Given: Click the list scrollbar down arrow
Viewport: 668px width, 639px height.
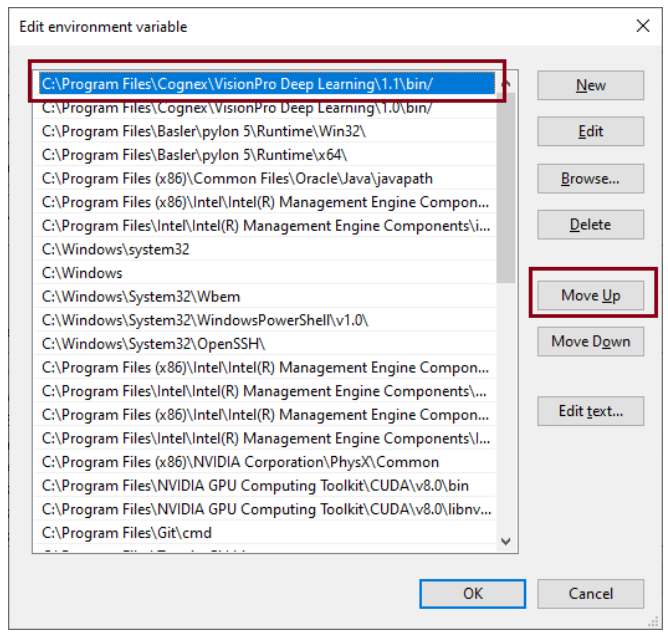Looking at the screenshot, I should pyautogui.click(x=506, y=541).
